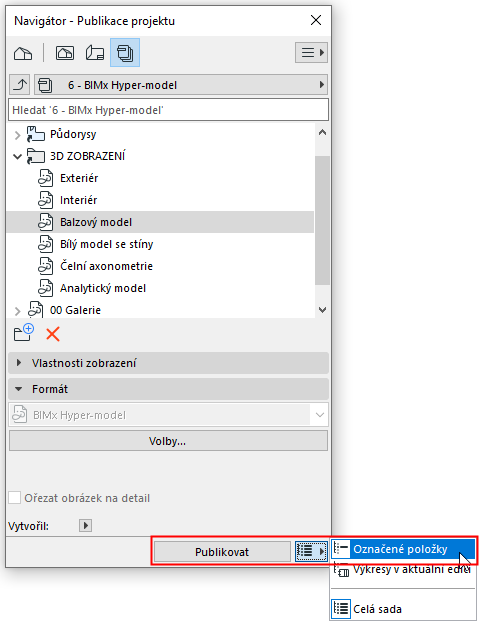Collapse the 3D ZOBRAZENÍ folder
Screen dimensions: 481x626
click(17, 156)
